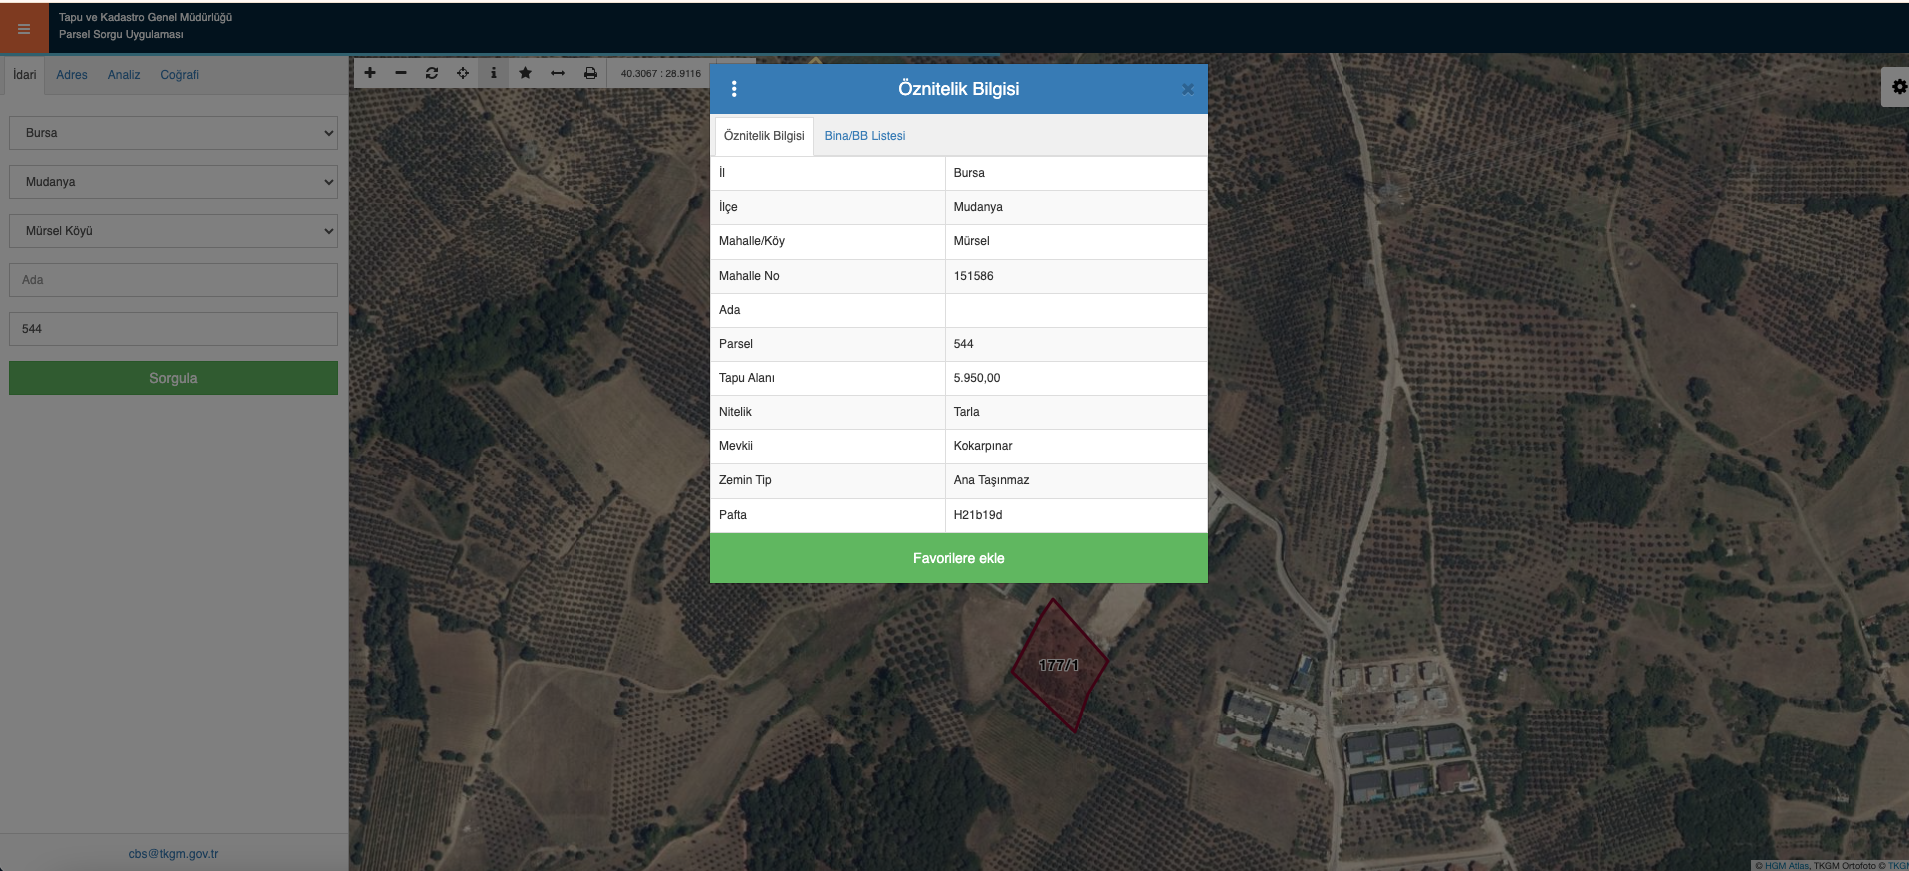
Task: Click the print map icon
Action: click(590, 73)
